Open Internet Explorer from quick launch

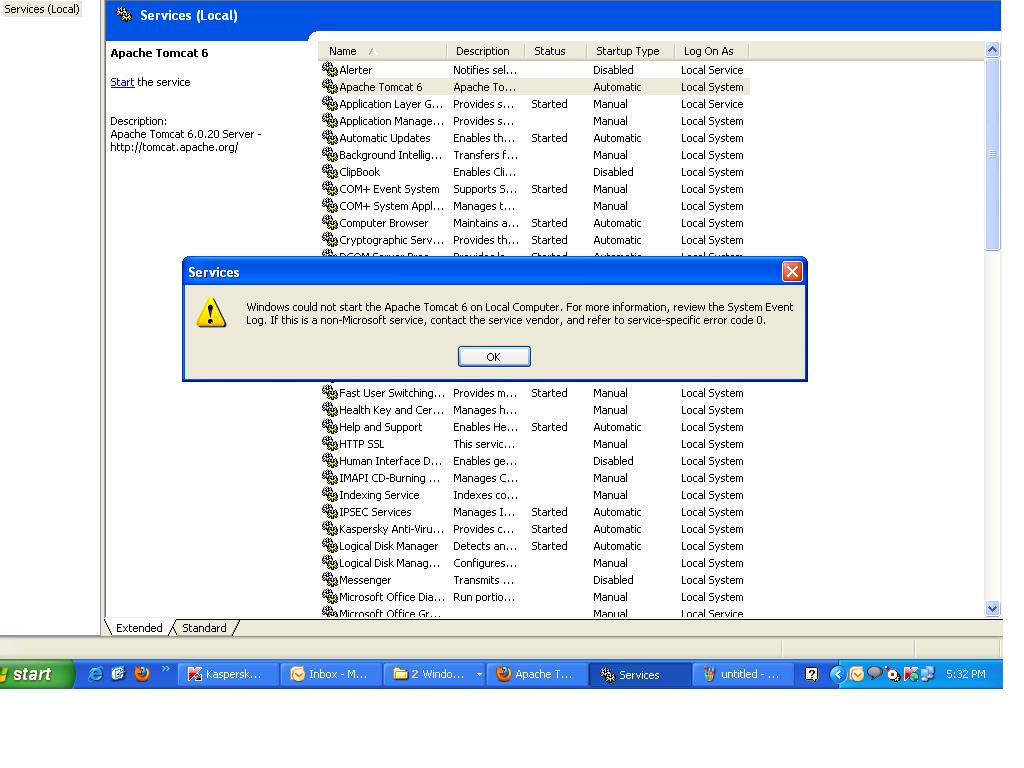(x=95, y=674)
